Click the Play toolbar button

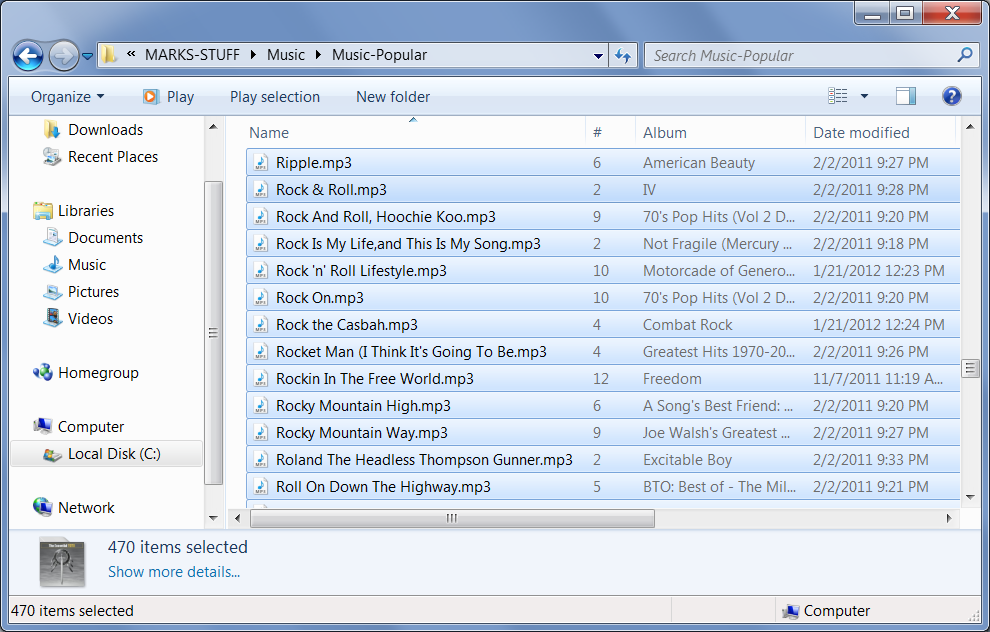(168, 97)
